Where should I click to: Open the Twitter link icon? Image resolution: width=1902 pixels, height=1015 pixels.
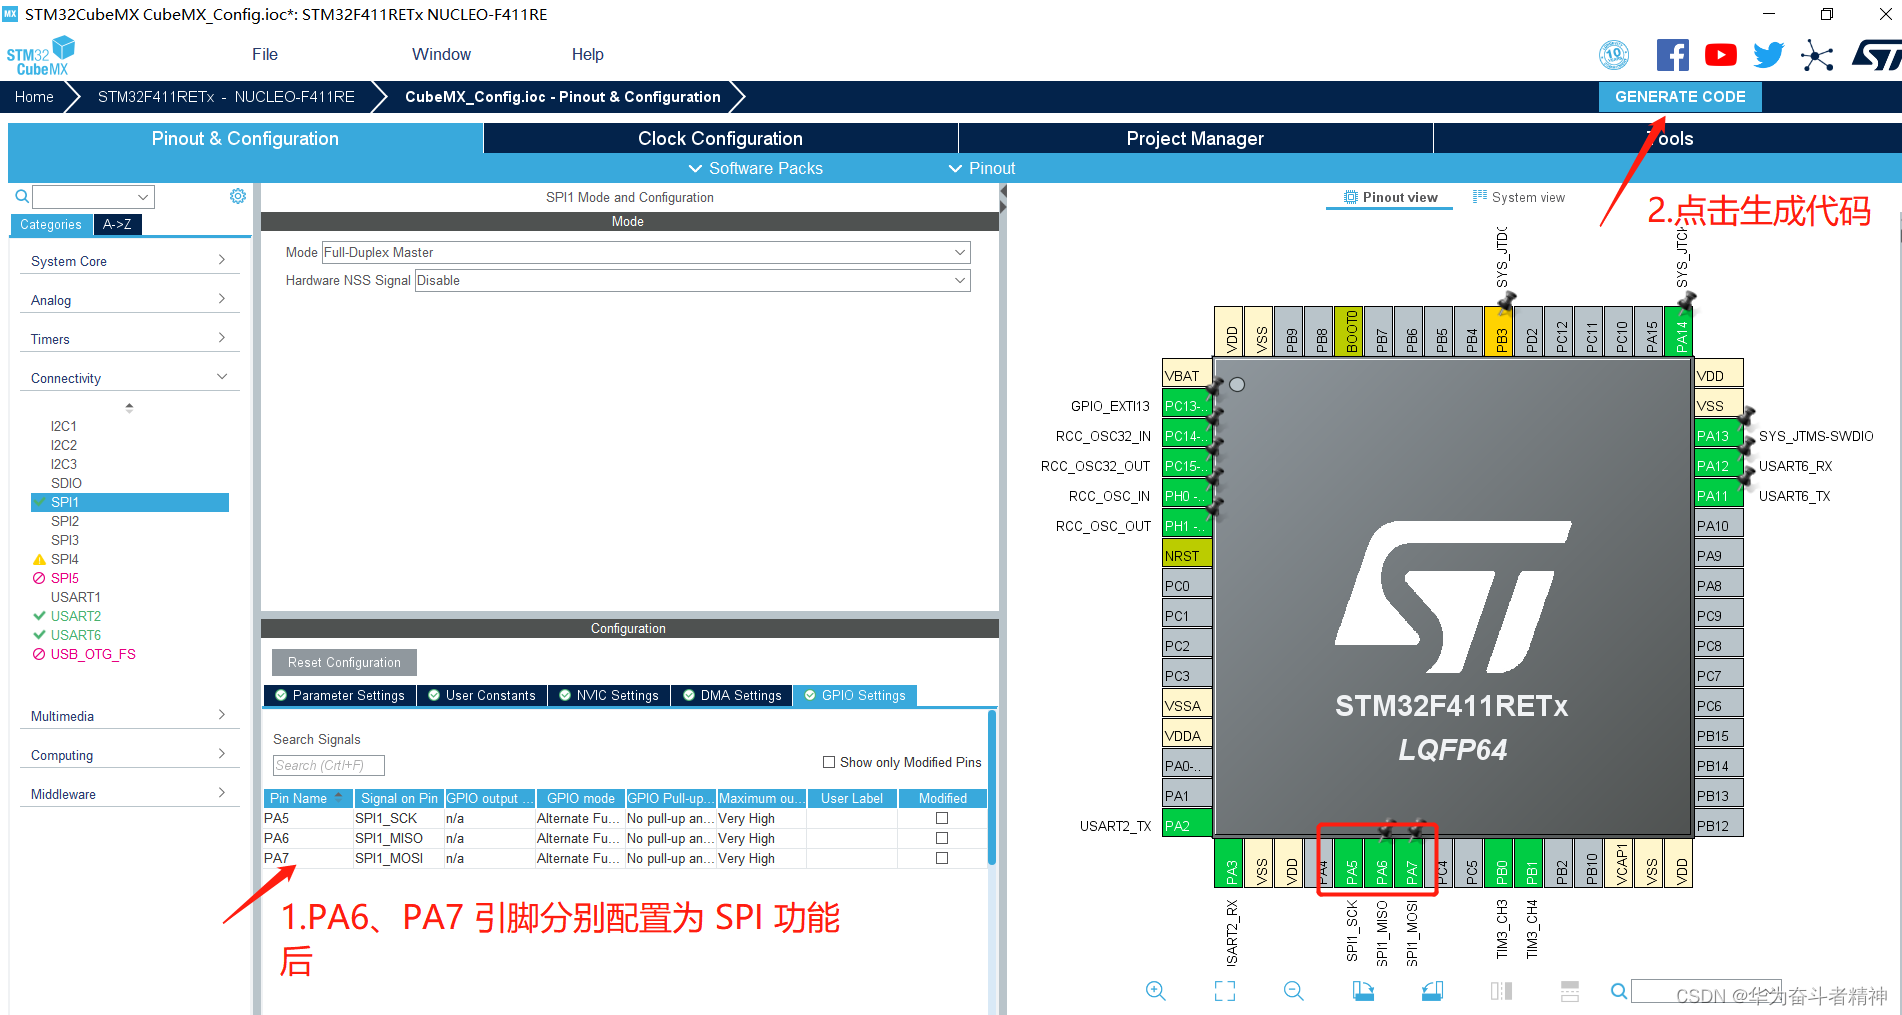point(1768,55)
